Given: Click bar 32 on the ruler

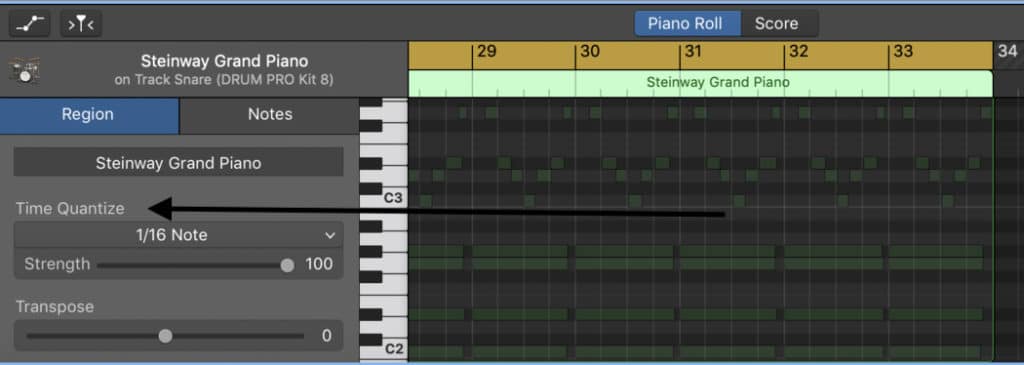Looking at the screenshot, I should pyautogui.click(x=798, y=52).
